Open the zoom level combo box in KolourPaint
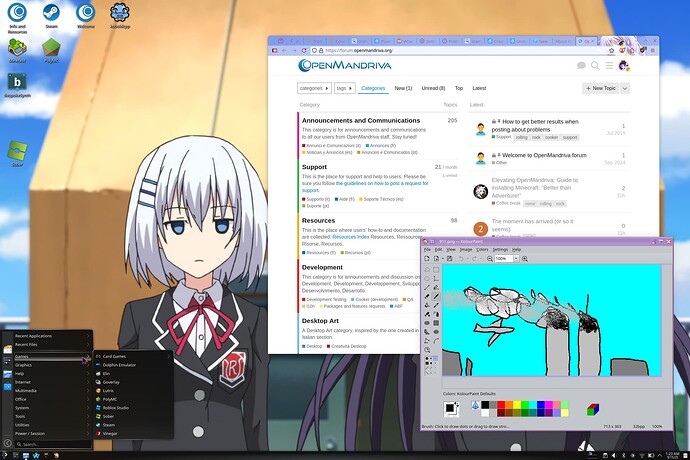Screen dimensions: 690x460 coord(506,258)
